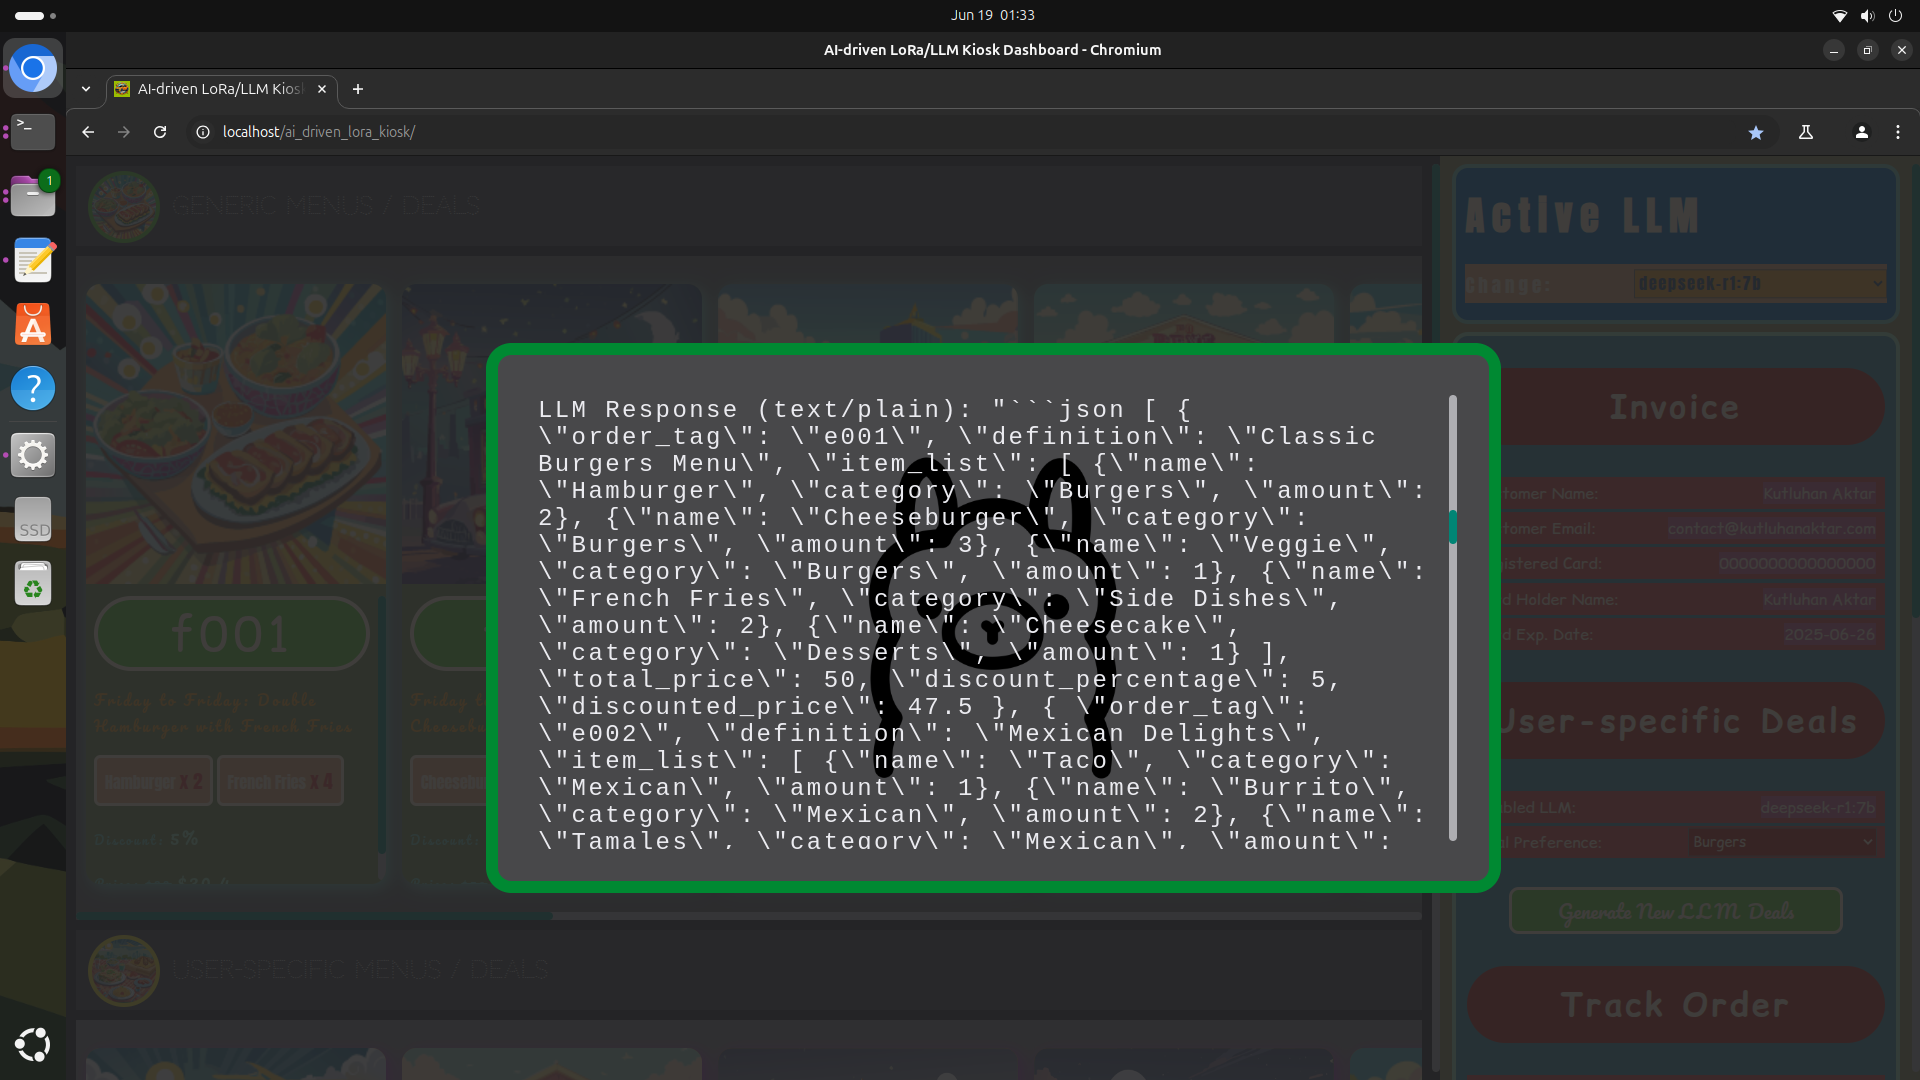Image resolution: width=1920 pixels, height=1080 pixels.
Task: Click Generate New LLM Deals button
Action: click(x=1675, y=911)
